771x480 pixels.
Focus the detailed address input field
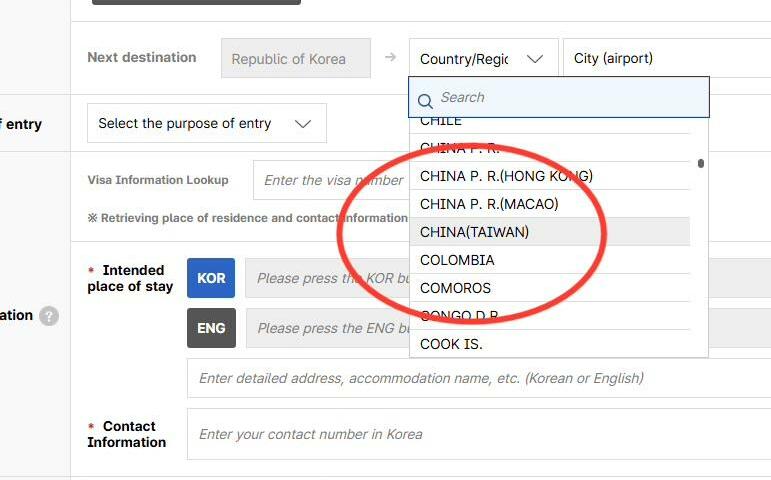(x=480, y=378)
